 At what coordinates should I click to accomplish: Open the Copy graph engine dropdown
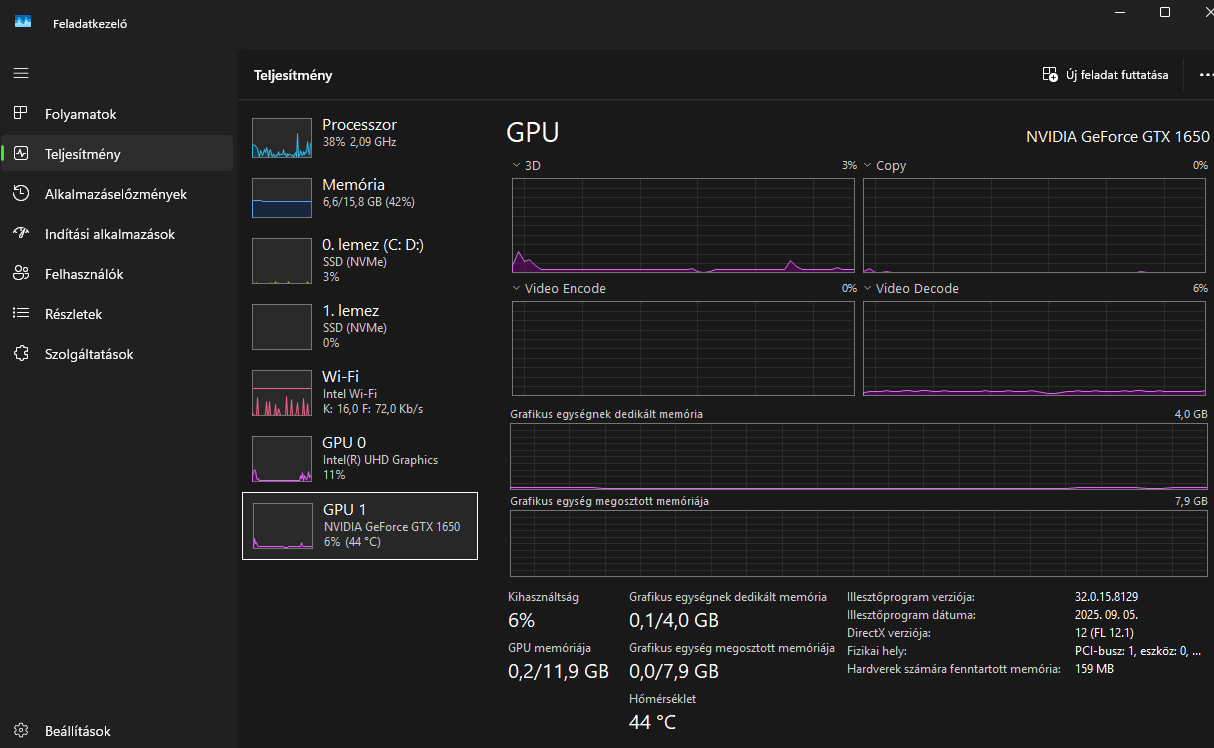[868, 166]
